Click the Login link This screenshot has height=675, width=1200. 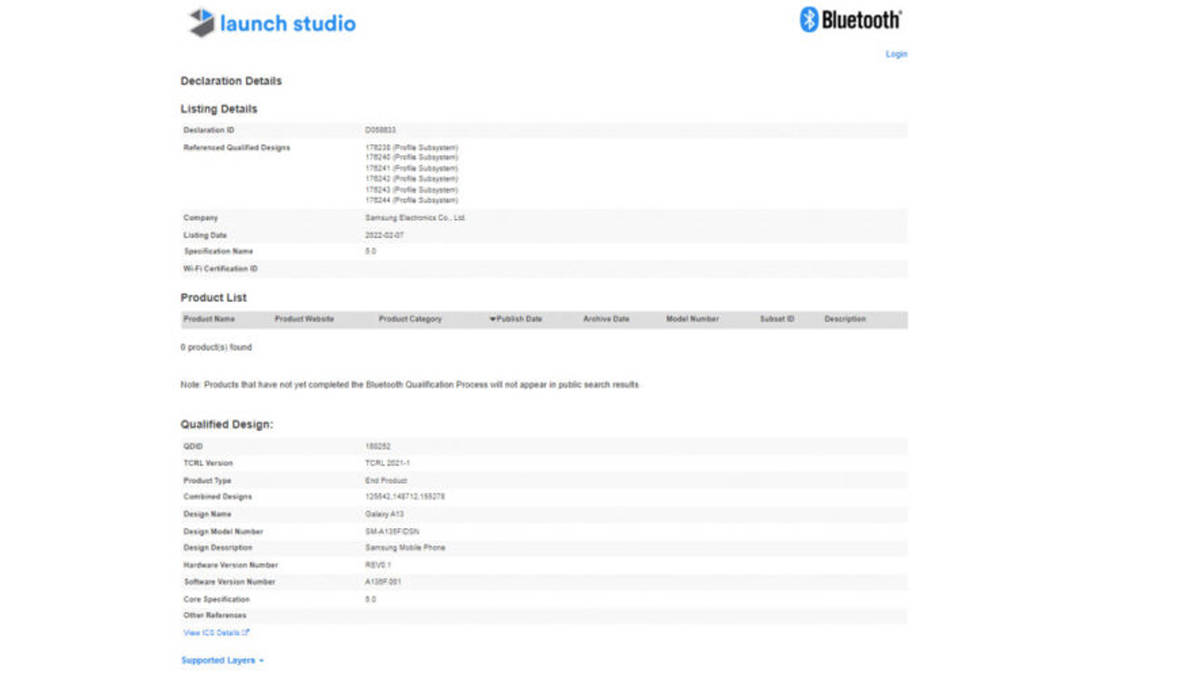point(896,54)
